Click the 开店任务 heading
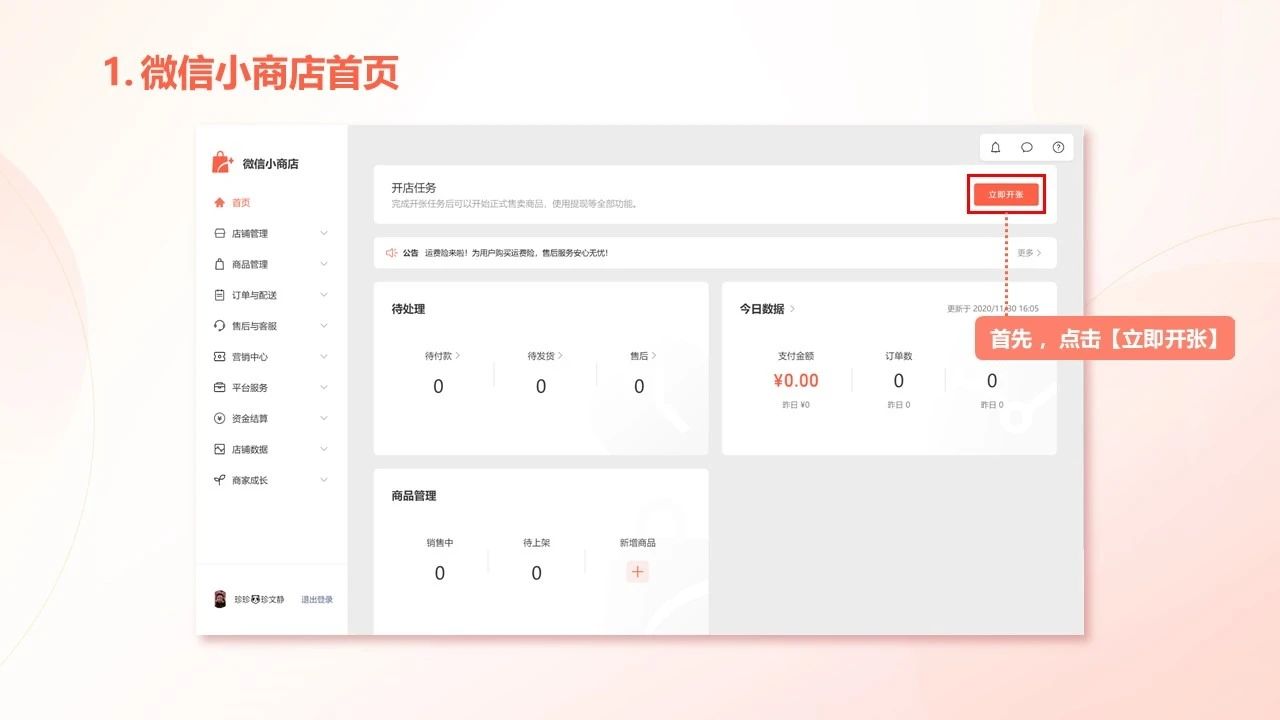 click(414, 188)
